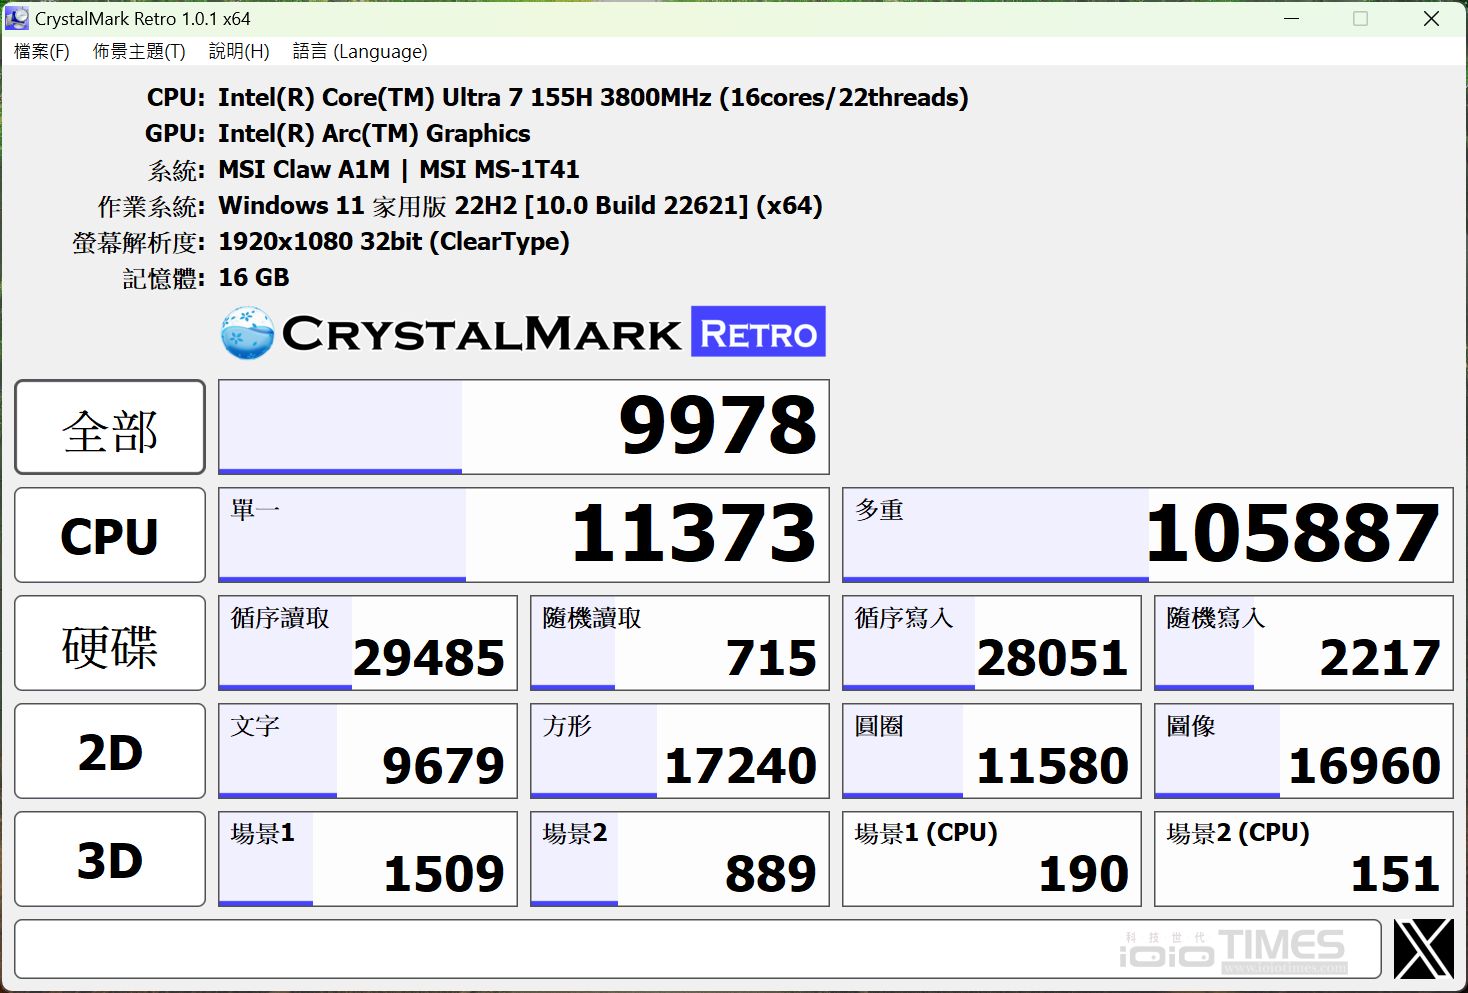Start the 3D benchmark button
Viewport: 1468px width, 993px height.
coord(110,859)
